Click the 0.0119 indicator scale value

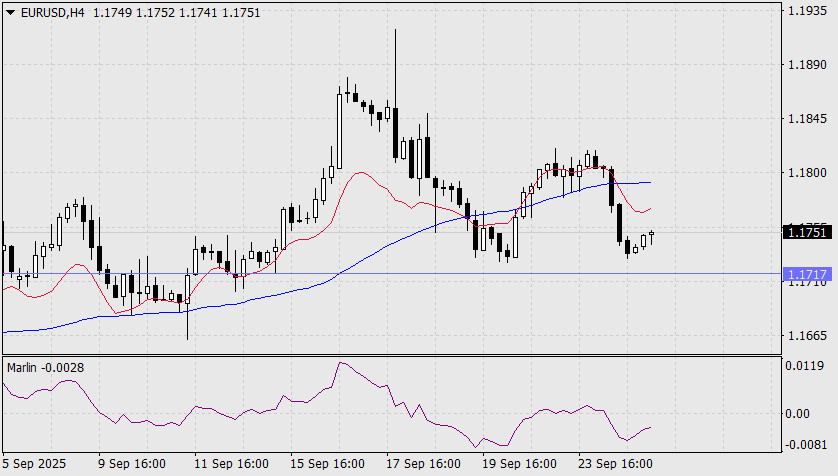click(804, 366)
